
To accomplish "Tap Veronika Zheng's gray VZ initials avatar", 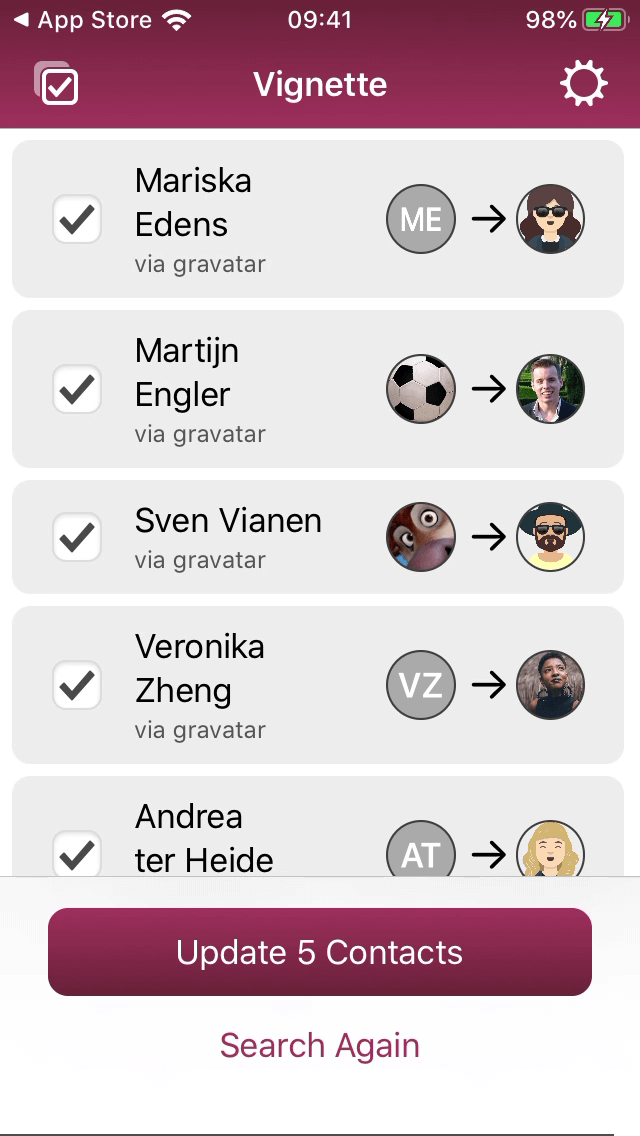I will (x=421, y=685).
